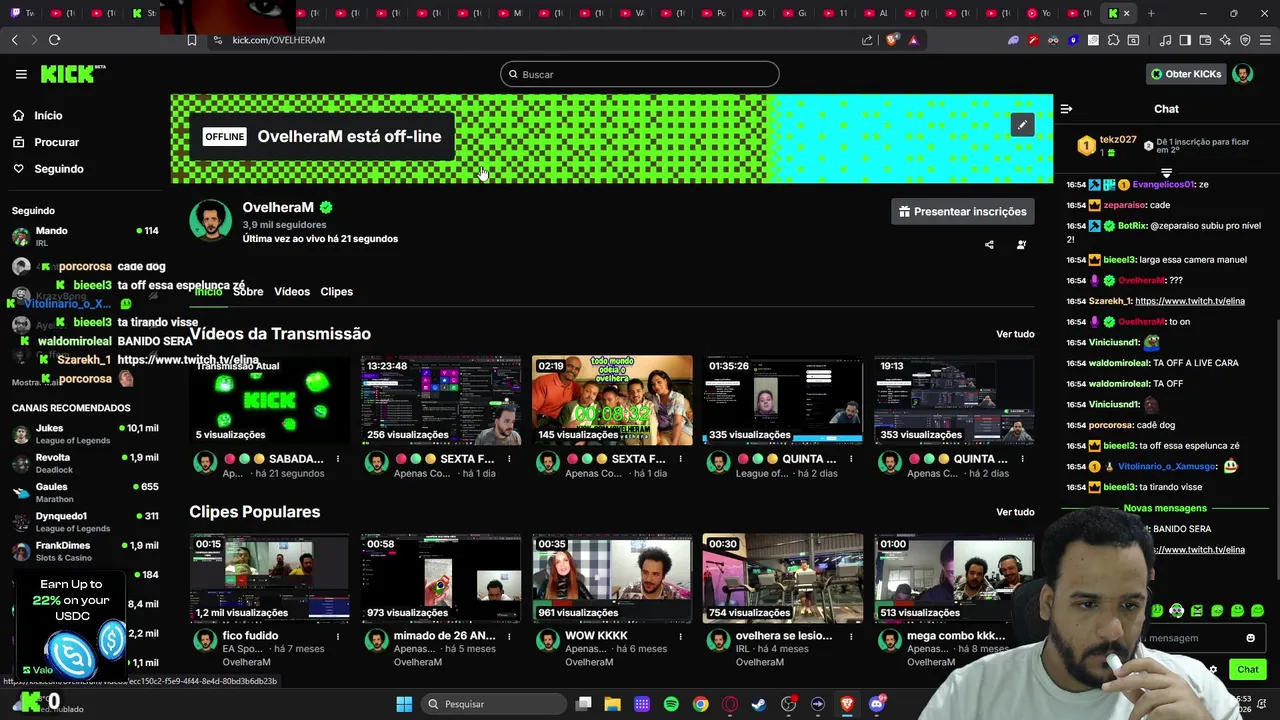This screenshot has height=720, width=1280.
Task: Open options for ovelhera se lesio clip
Action: pos(851,636)
